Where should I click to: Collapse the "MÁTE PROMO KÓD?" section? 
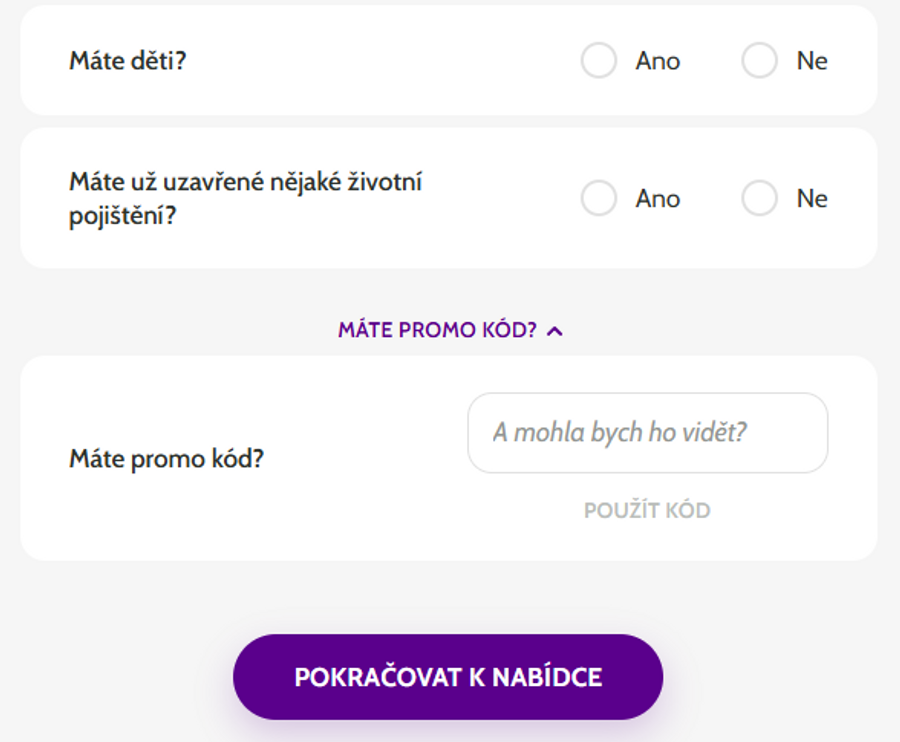click(x=449, y=330)
